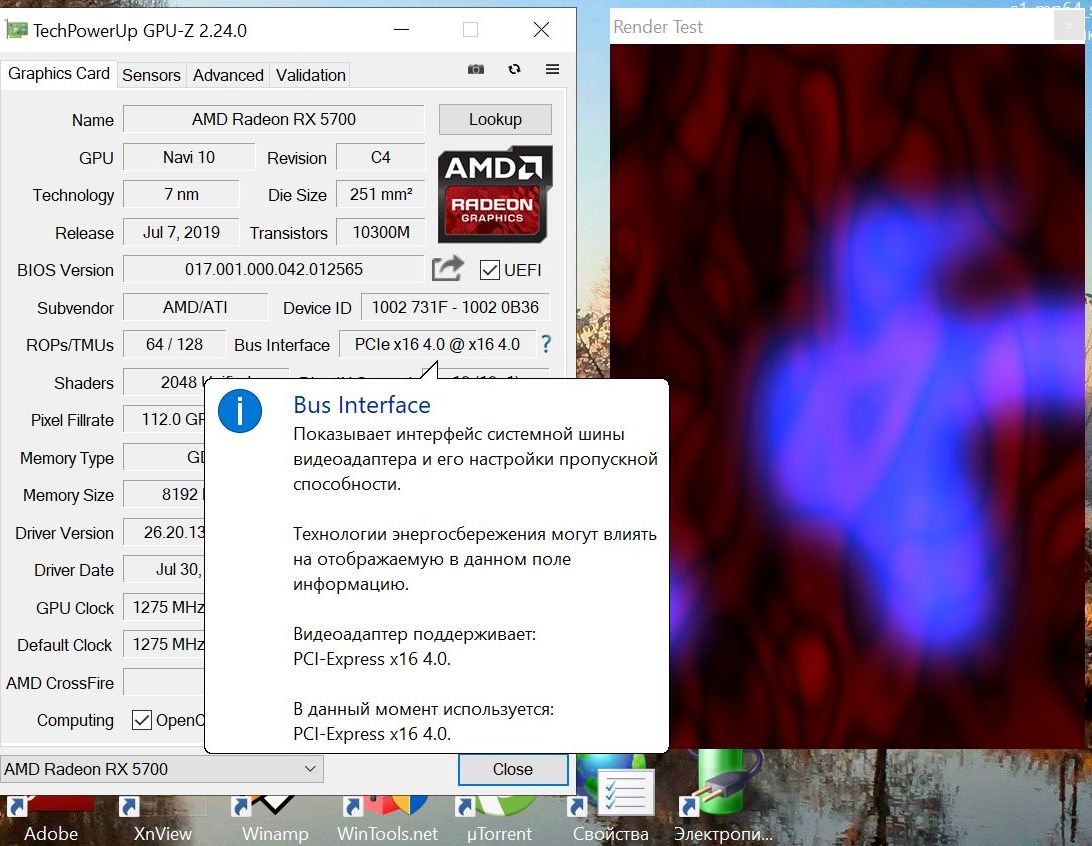Click the Subvendor field AMD/ATI
Image resolution: width=1092 pixels, height=846 pixels.
[195, 307]
